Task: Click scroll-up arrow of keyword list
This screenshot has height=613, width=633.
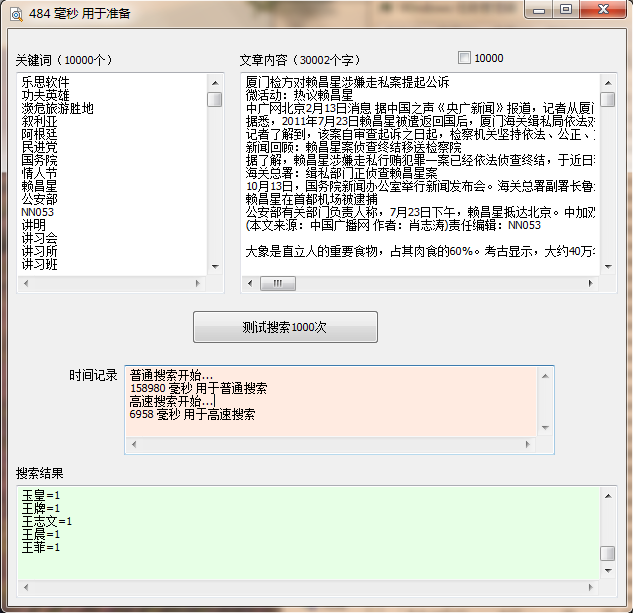Action: (215, 83)
